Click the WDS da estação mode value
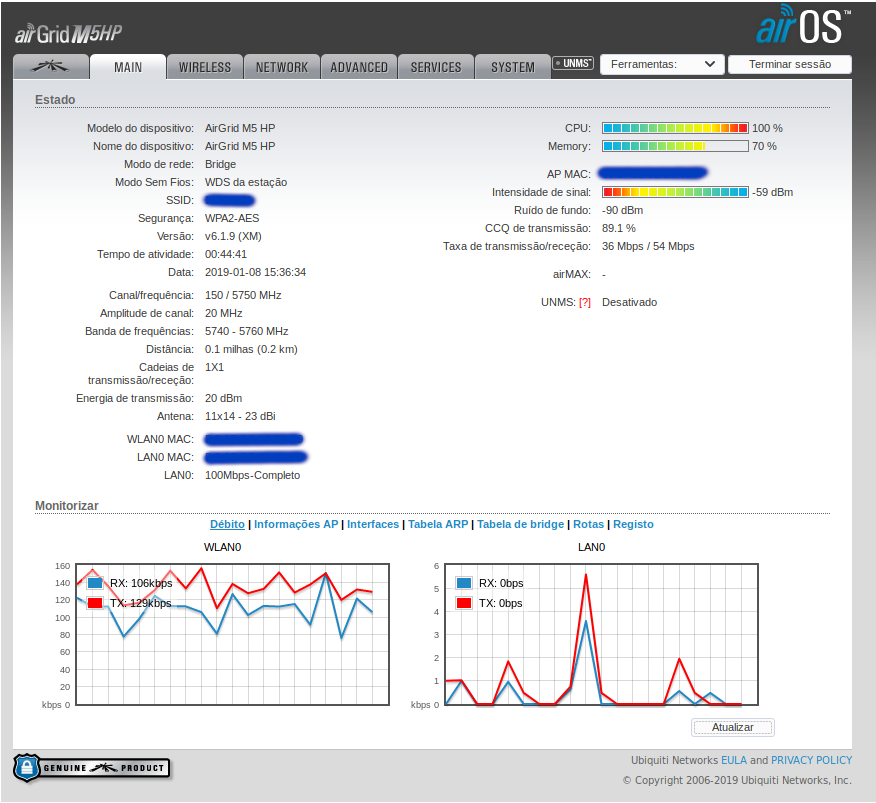This screenshot has width=876, height=803. 246,182
